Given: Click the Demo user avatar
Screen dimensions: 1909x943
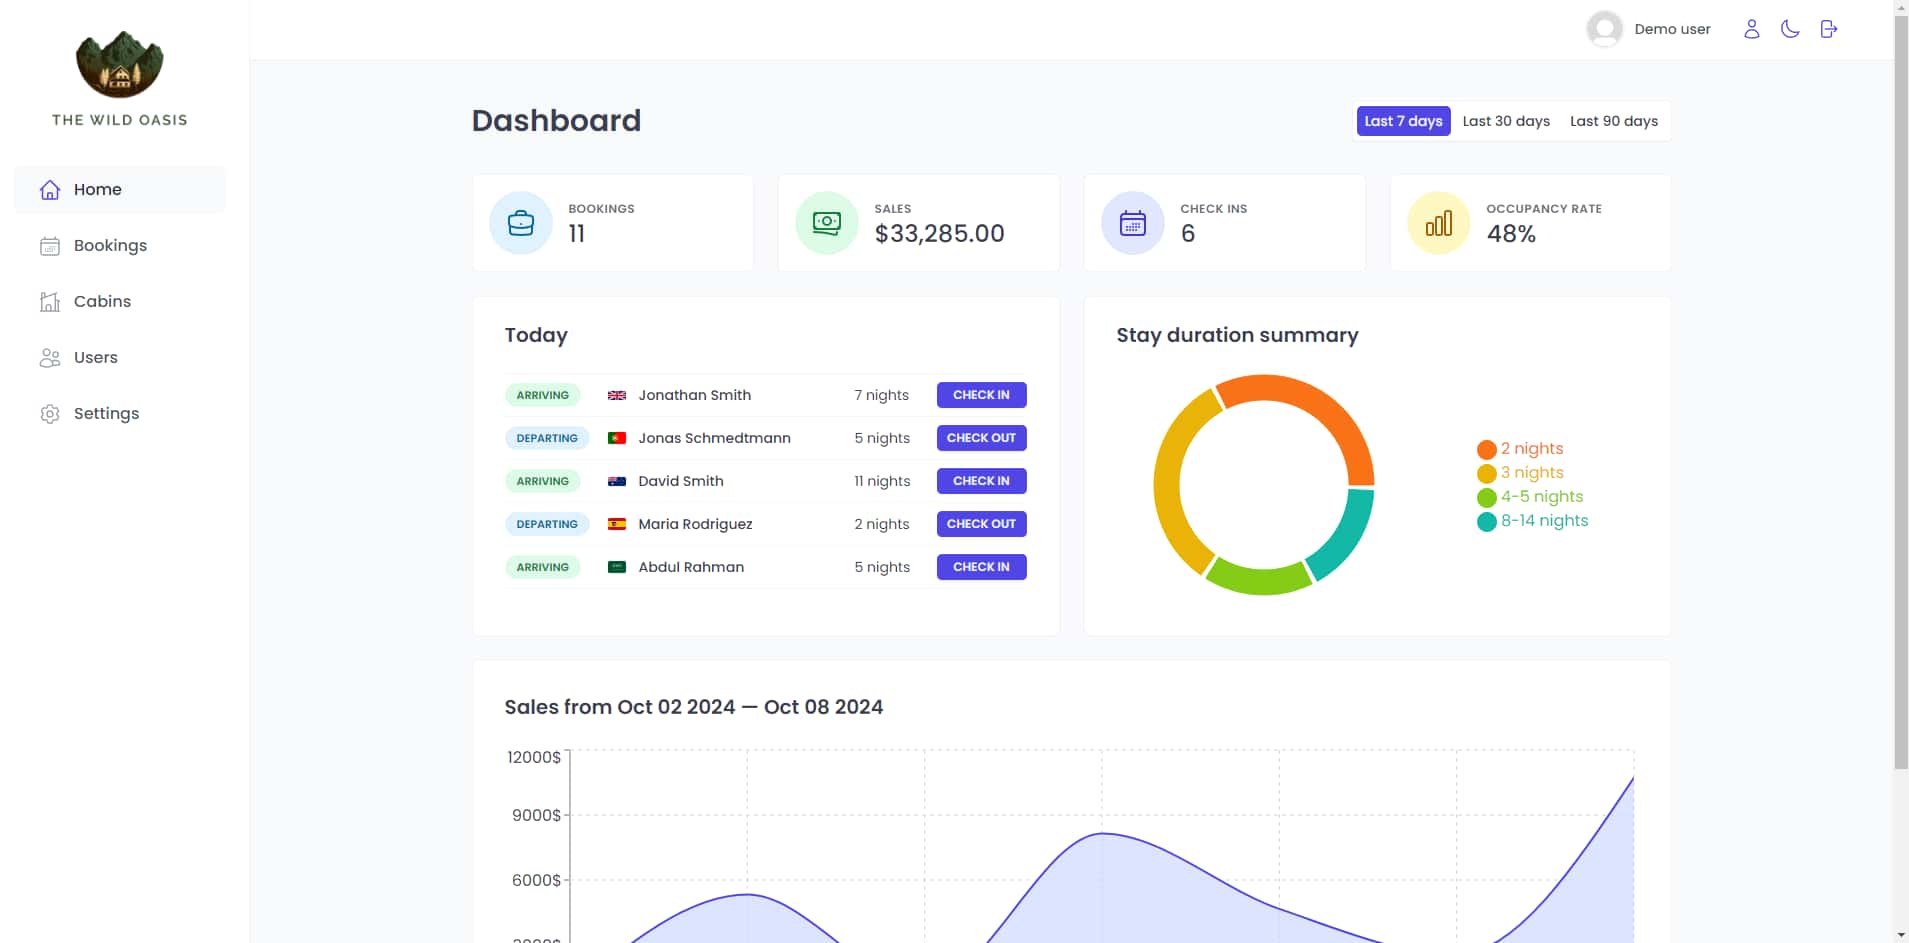Looking at the screenshot, I should coord(1604,29).
